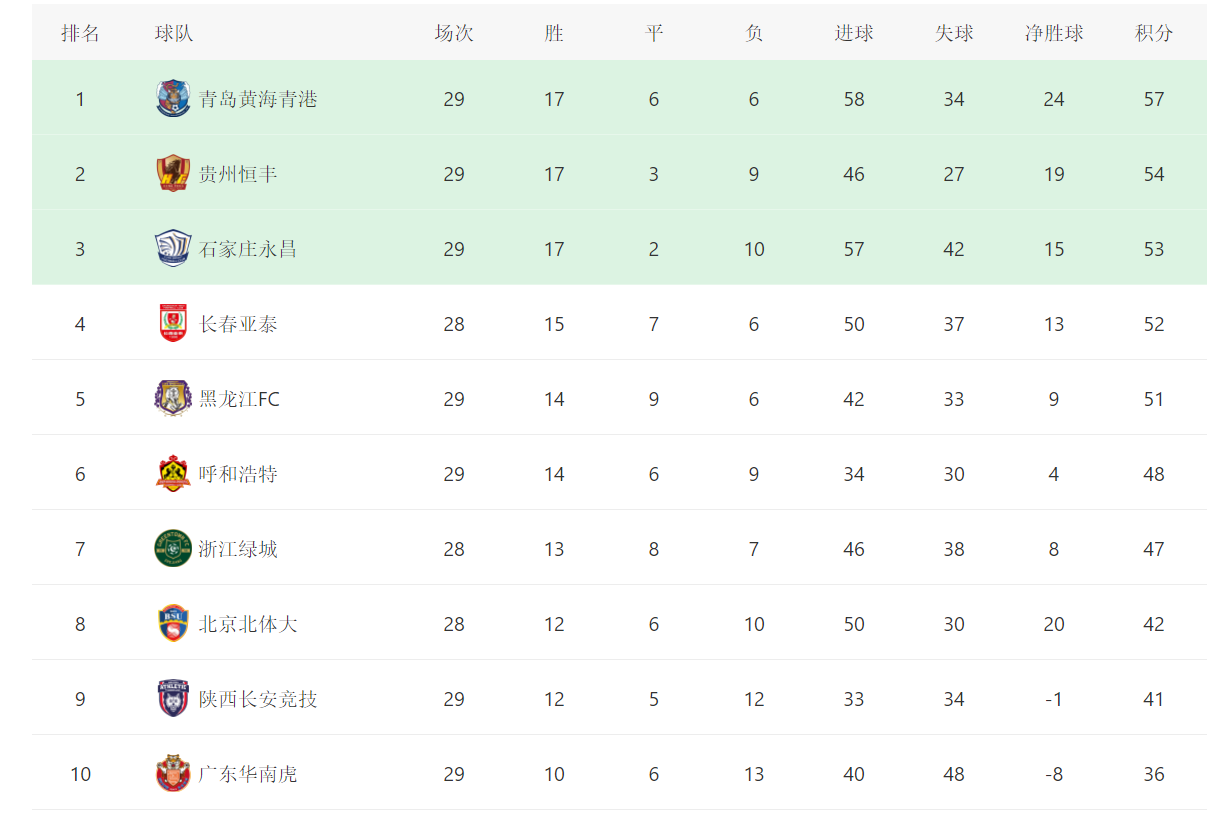
Task: Click the 陕西长安竞技 Athletic badge
Action: [173, 699]
